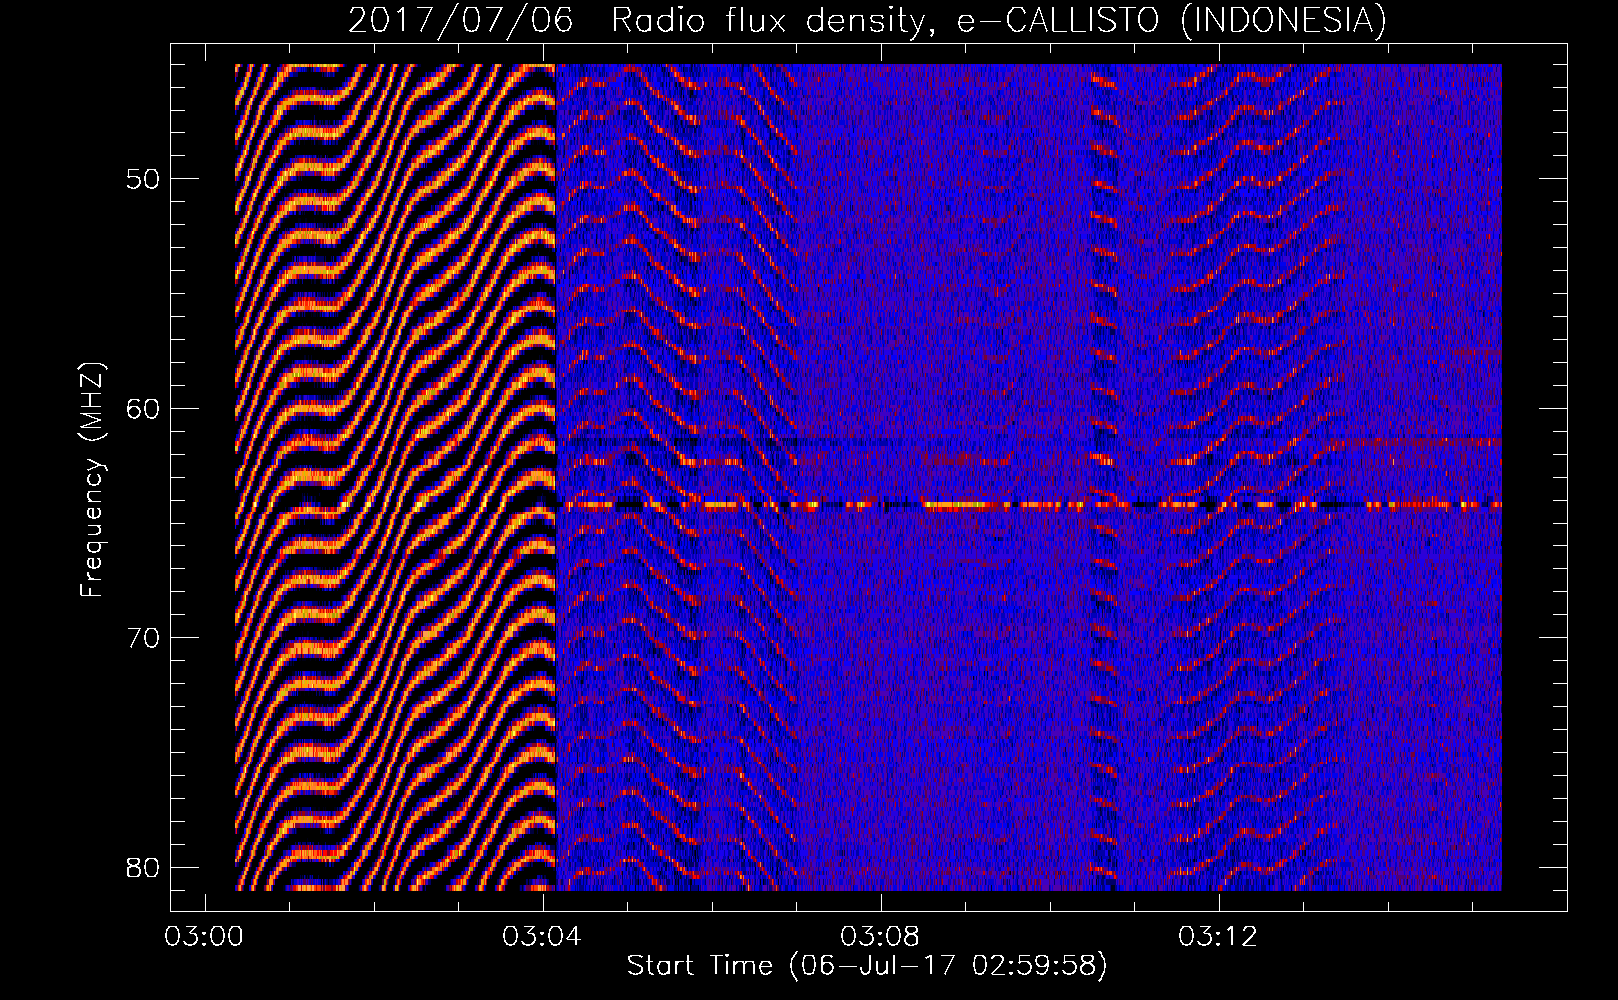Click the 'Frequency (MHZ)' axis label
The height and width of the screenshot is (1000, 1618).
pyautogui.click(x=92, y=479)
